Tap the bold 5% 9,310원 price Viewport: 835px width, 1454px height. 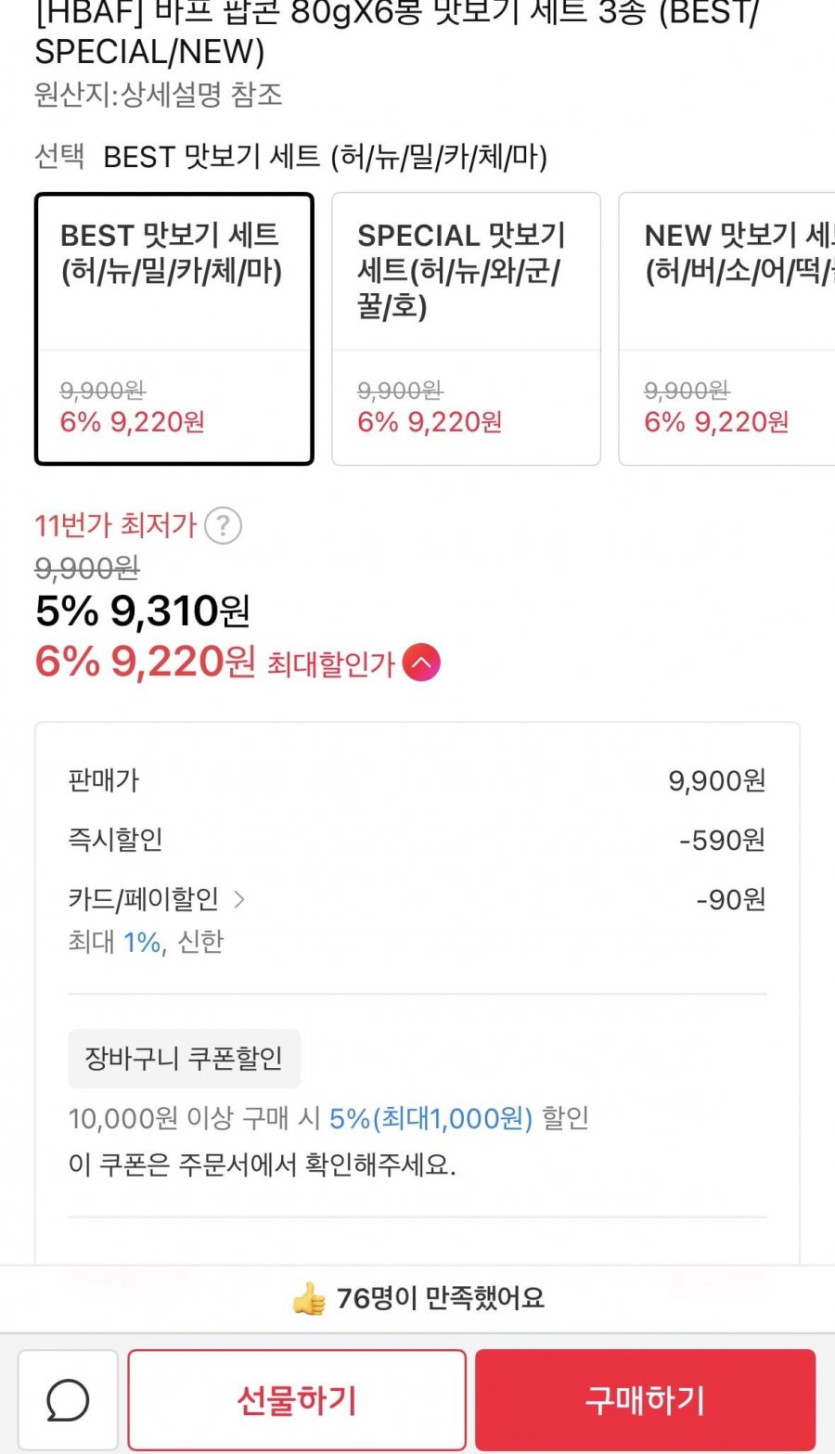tap(142, 612)
